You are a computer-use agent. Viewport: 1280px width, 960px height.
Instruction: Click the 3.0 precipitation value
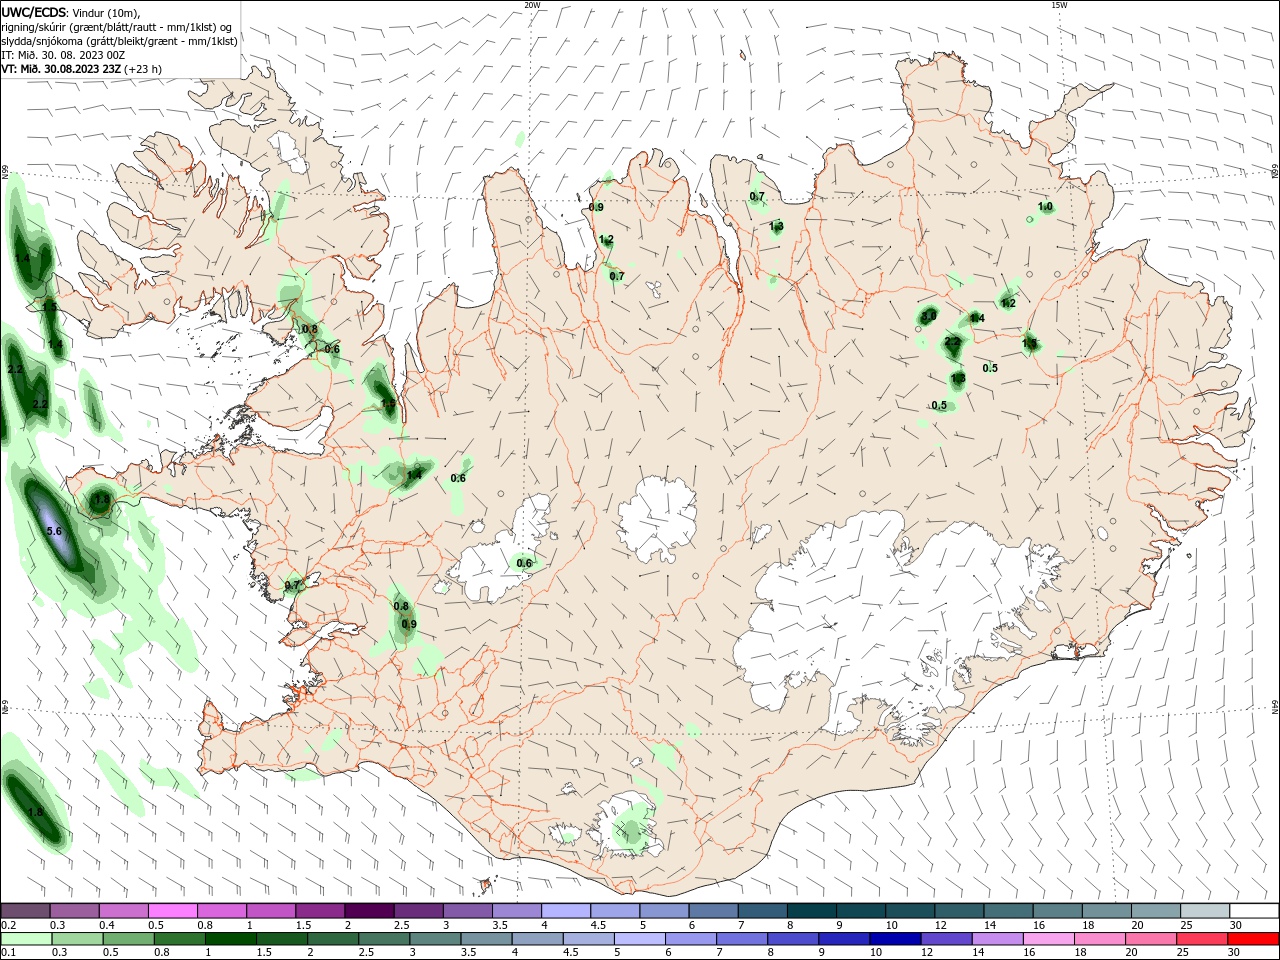[928, 316]
